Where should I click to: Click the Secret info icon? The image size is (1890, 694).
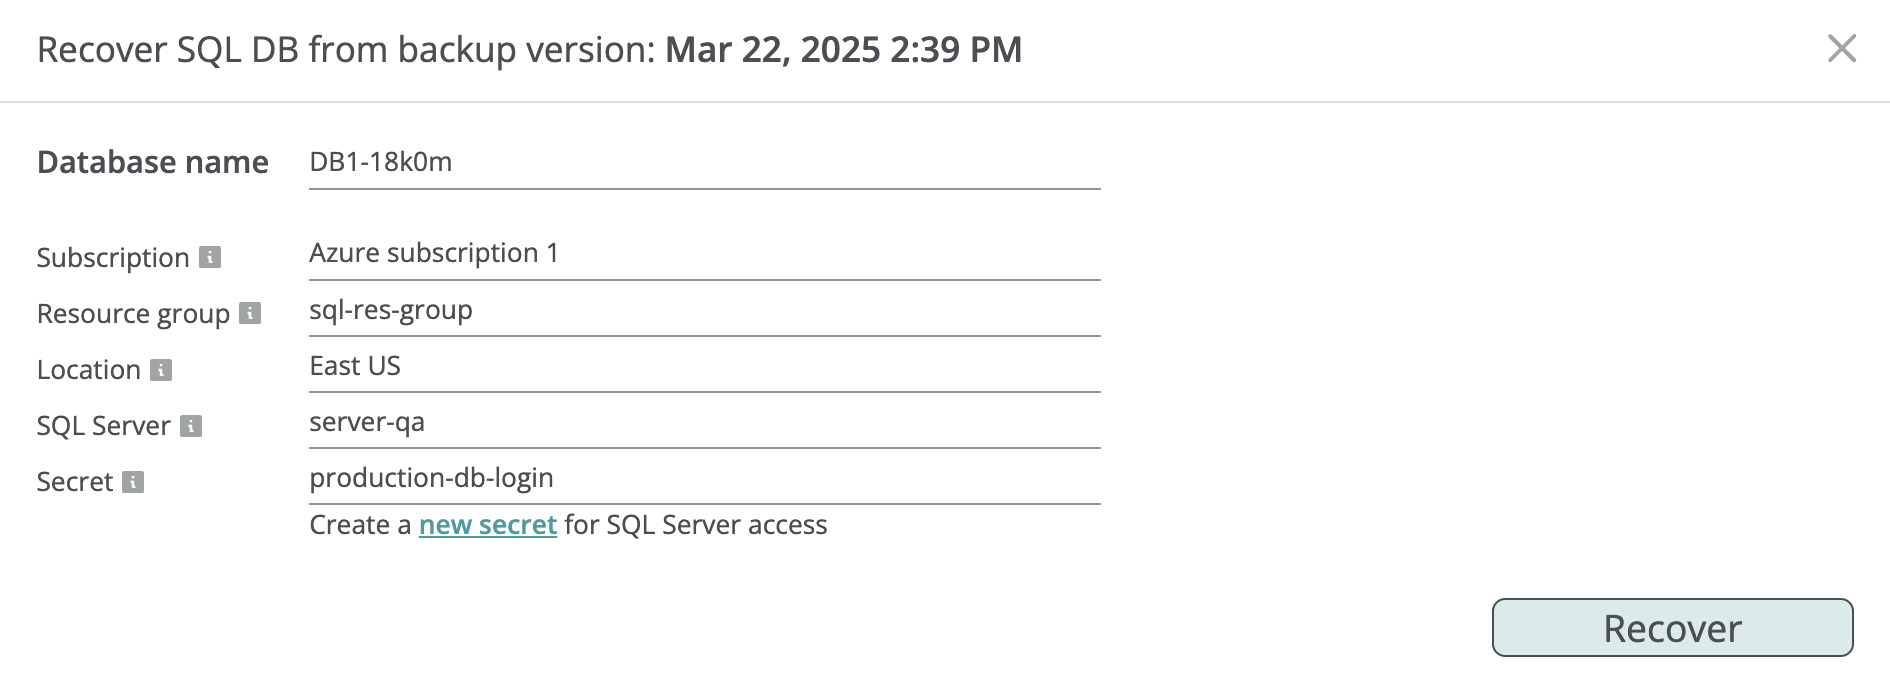[x=133, y=482]
